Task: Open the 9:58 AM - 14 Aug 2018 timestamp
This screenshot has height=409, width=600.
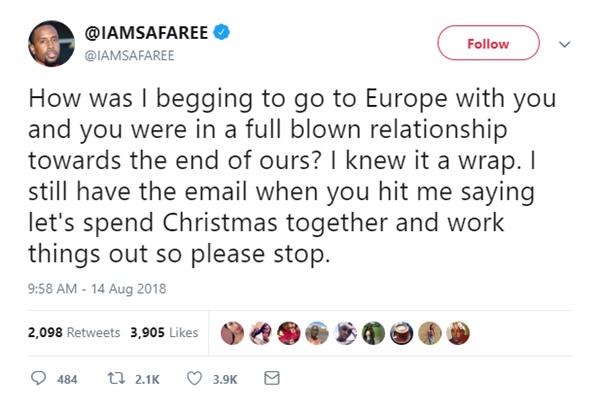Action: tap(93, 288)
